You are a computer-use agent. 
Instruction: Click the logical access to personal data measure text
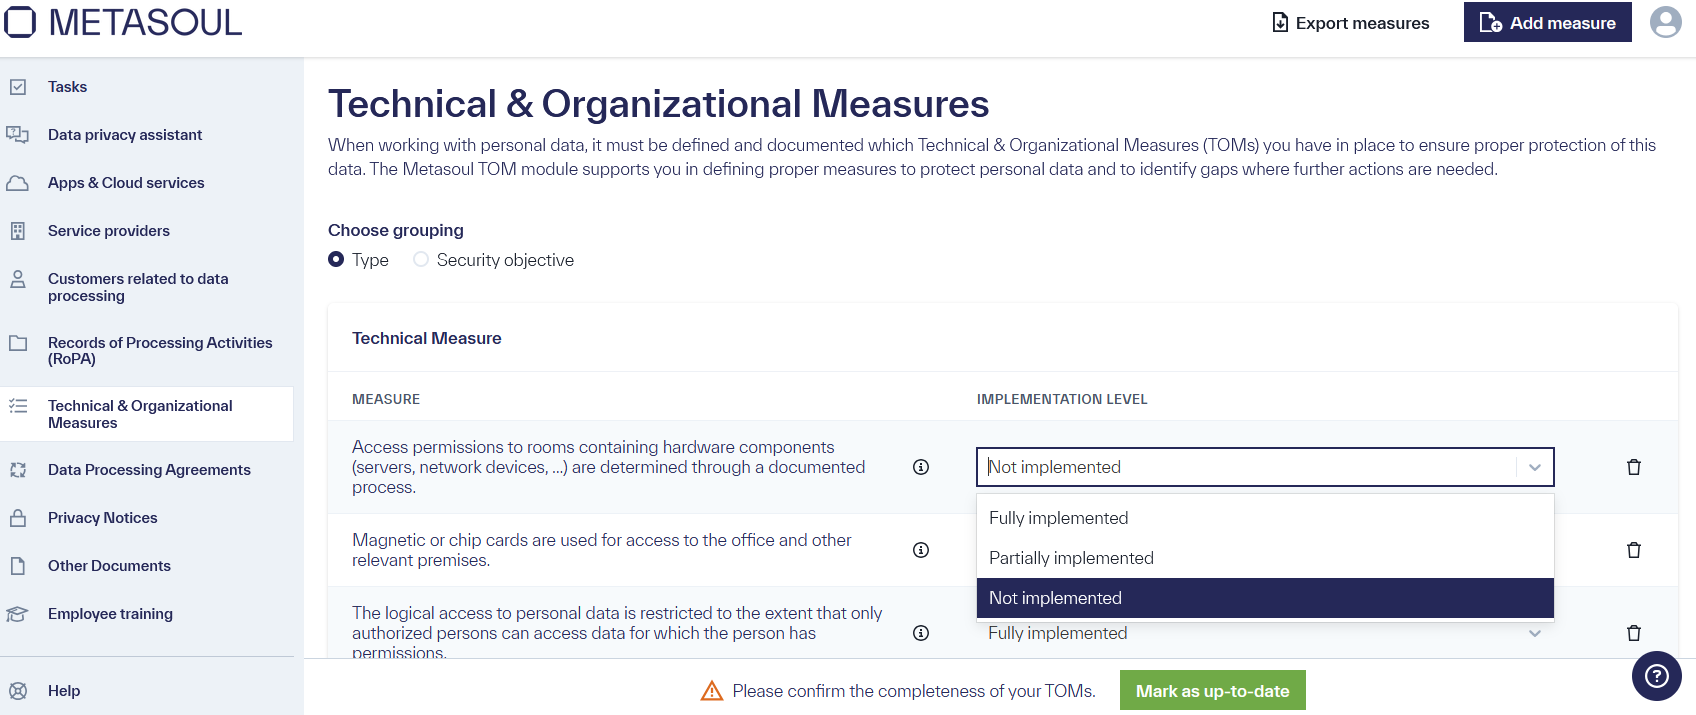point(617,633)
